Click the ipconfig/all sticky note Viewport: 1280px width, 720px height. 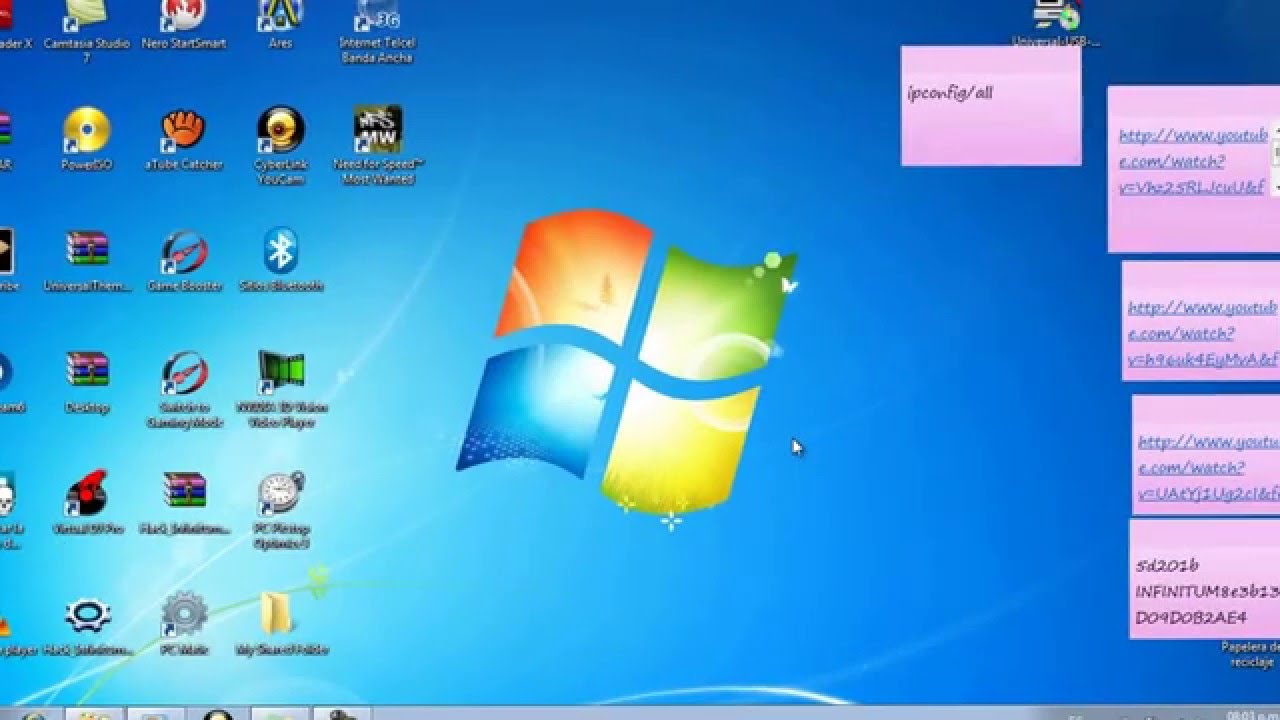[x=991, y=105]
